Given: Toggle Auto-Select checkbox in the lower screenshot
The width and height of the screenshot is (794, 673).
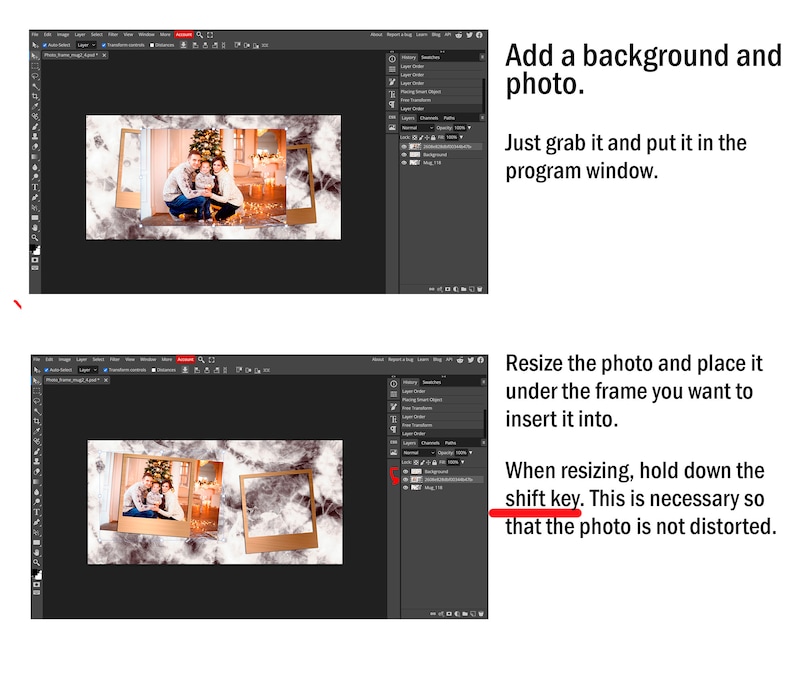Looking at the screenshot, I should pyautogui.click(x=46, y=370).
